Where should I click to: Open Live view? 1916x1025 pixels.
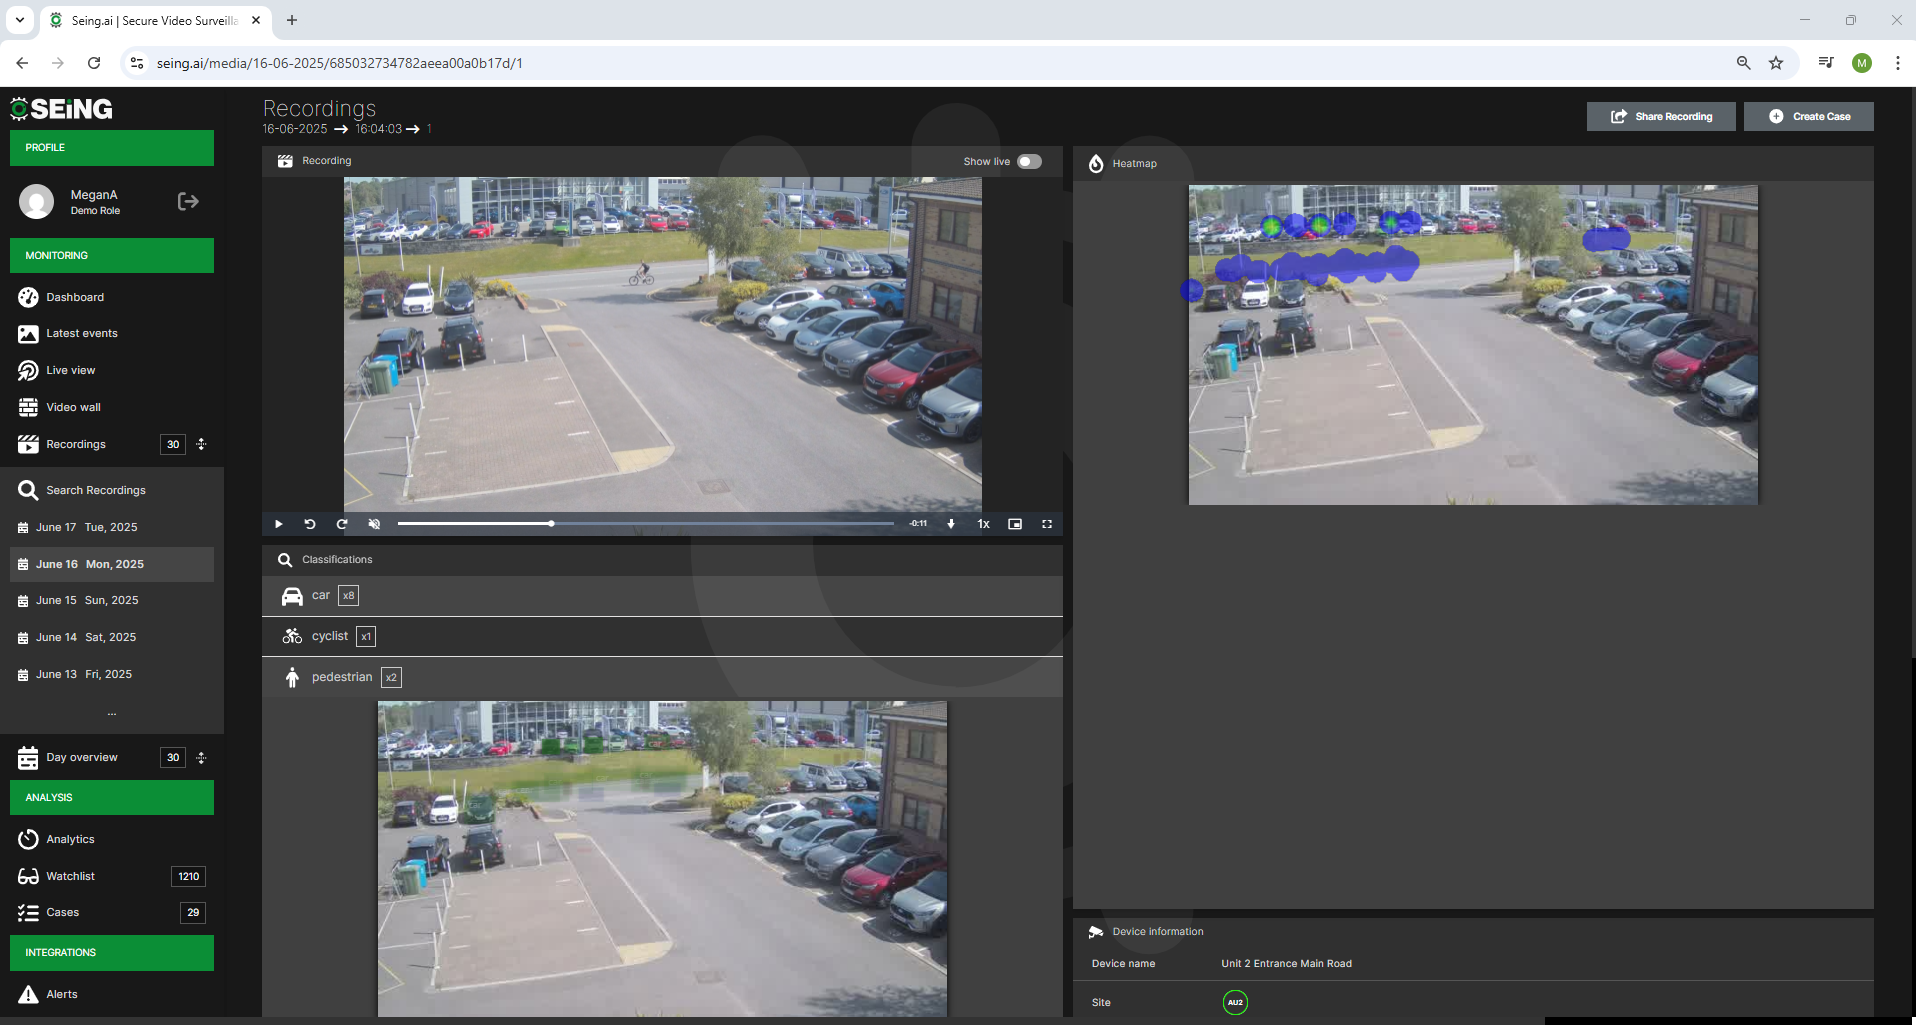(x=69, y=370)
